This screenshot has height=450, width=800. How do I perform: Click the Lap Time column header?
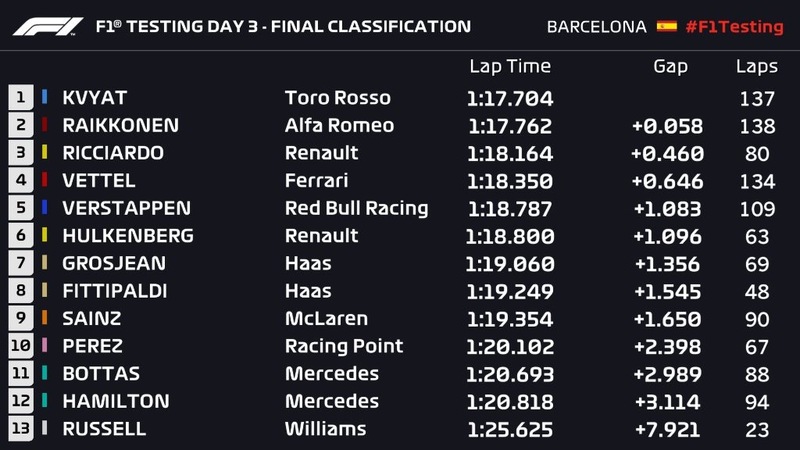pyautogui.click(x=509, y=67)
